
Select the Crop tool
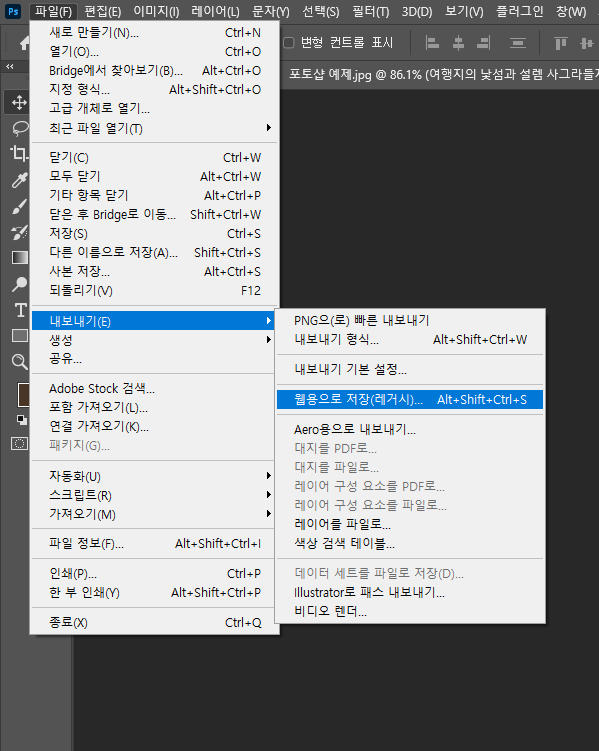point(19,154)
